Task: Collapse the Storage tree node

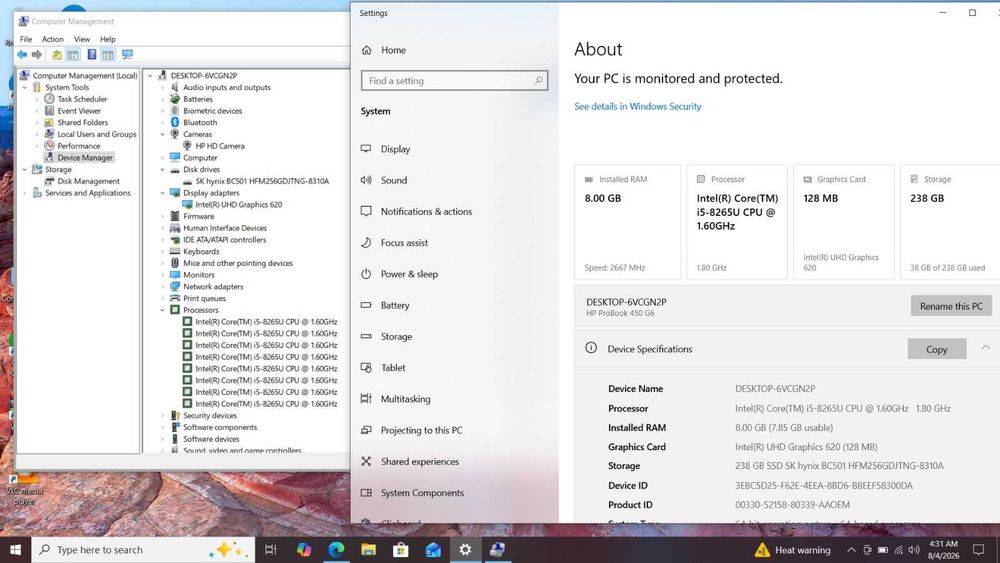Action: [x=24, y=170]
